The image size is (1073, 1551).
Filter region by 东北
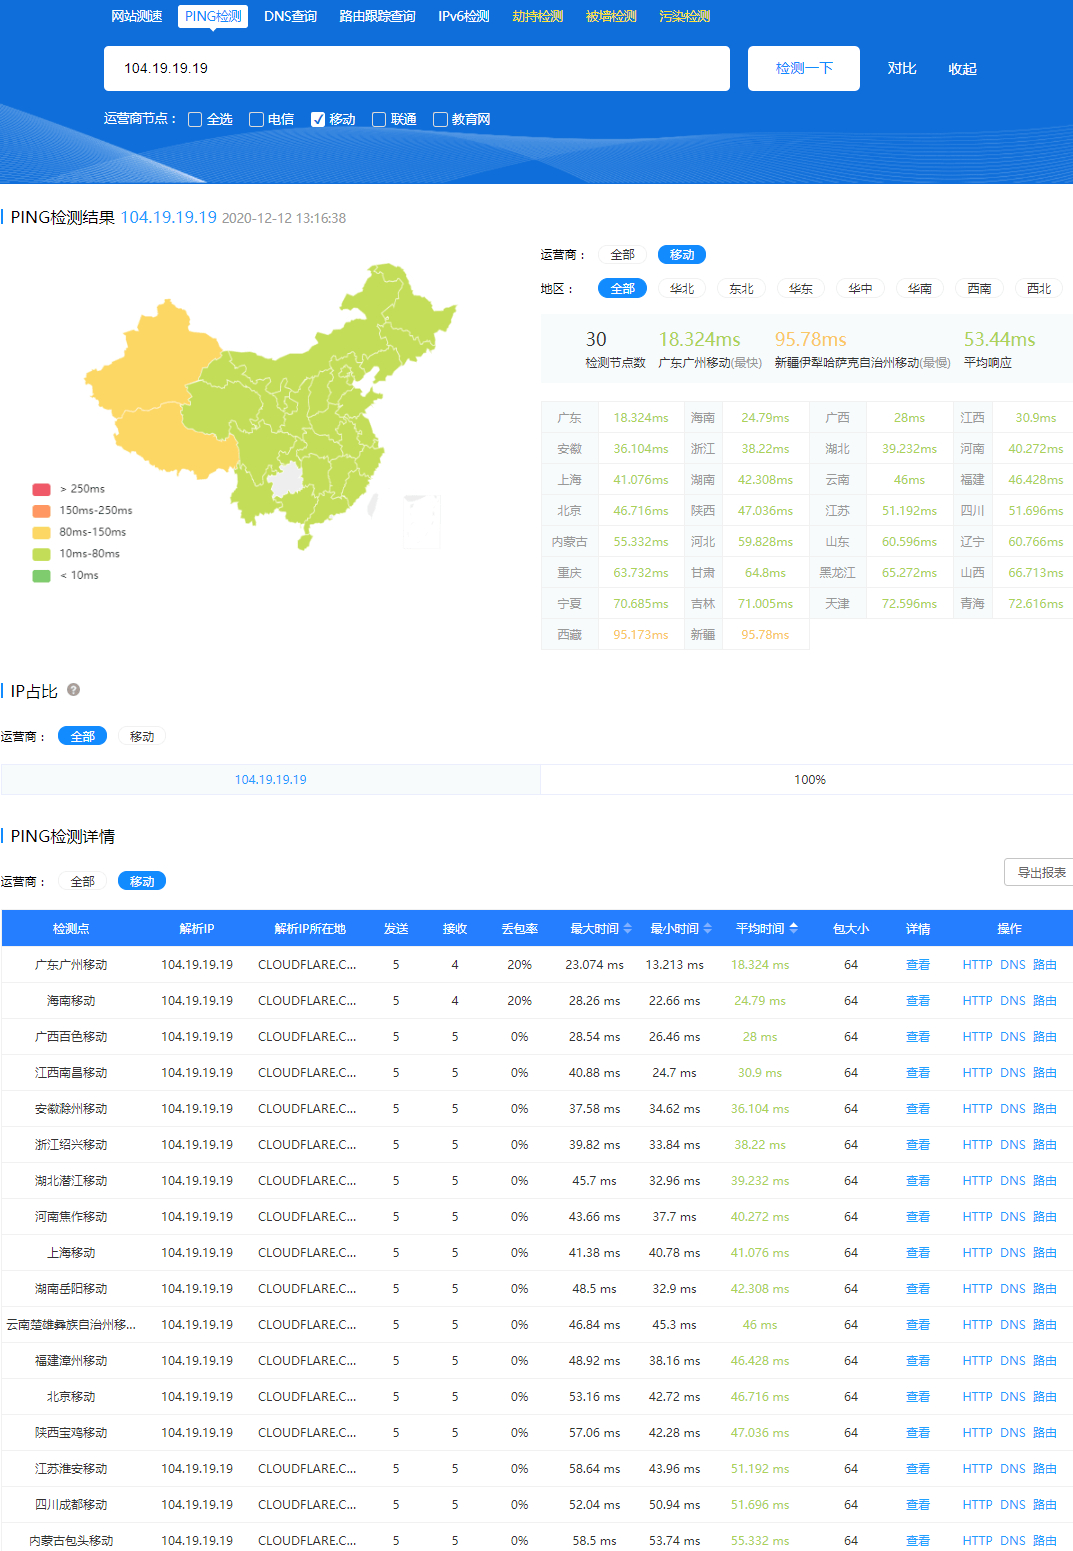[x=741, y=288]
